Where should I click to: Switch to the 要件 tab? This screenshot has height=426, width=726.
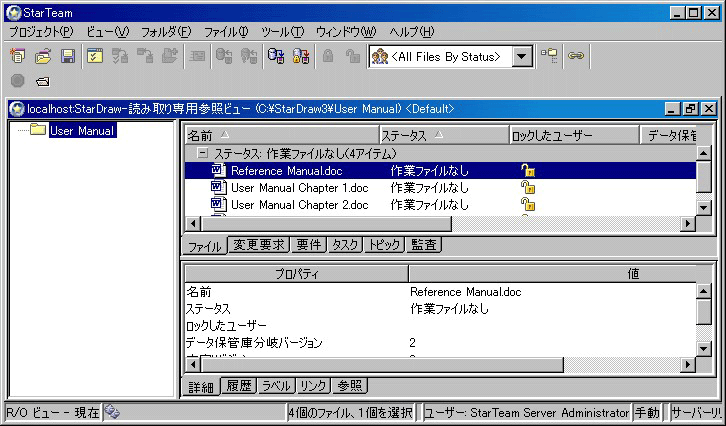pyautogui.click(x=309, y=245)
